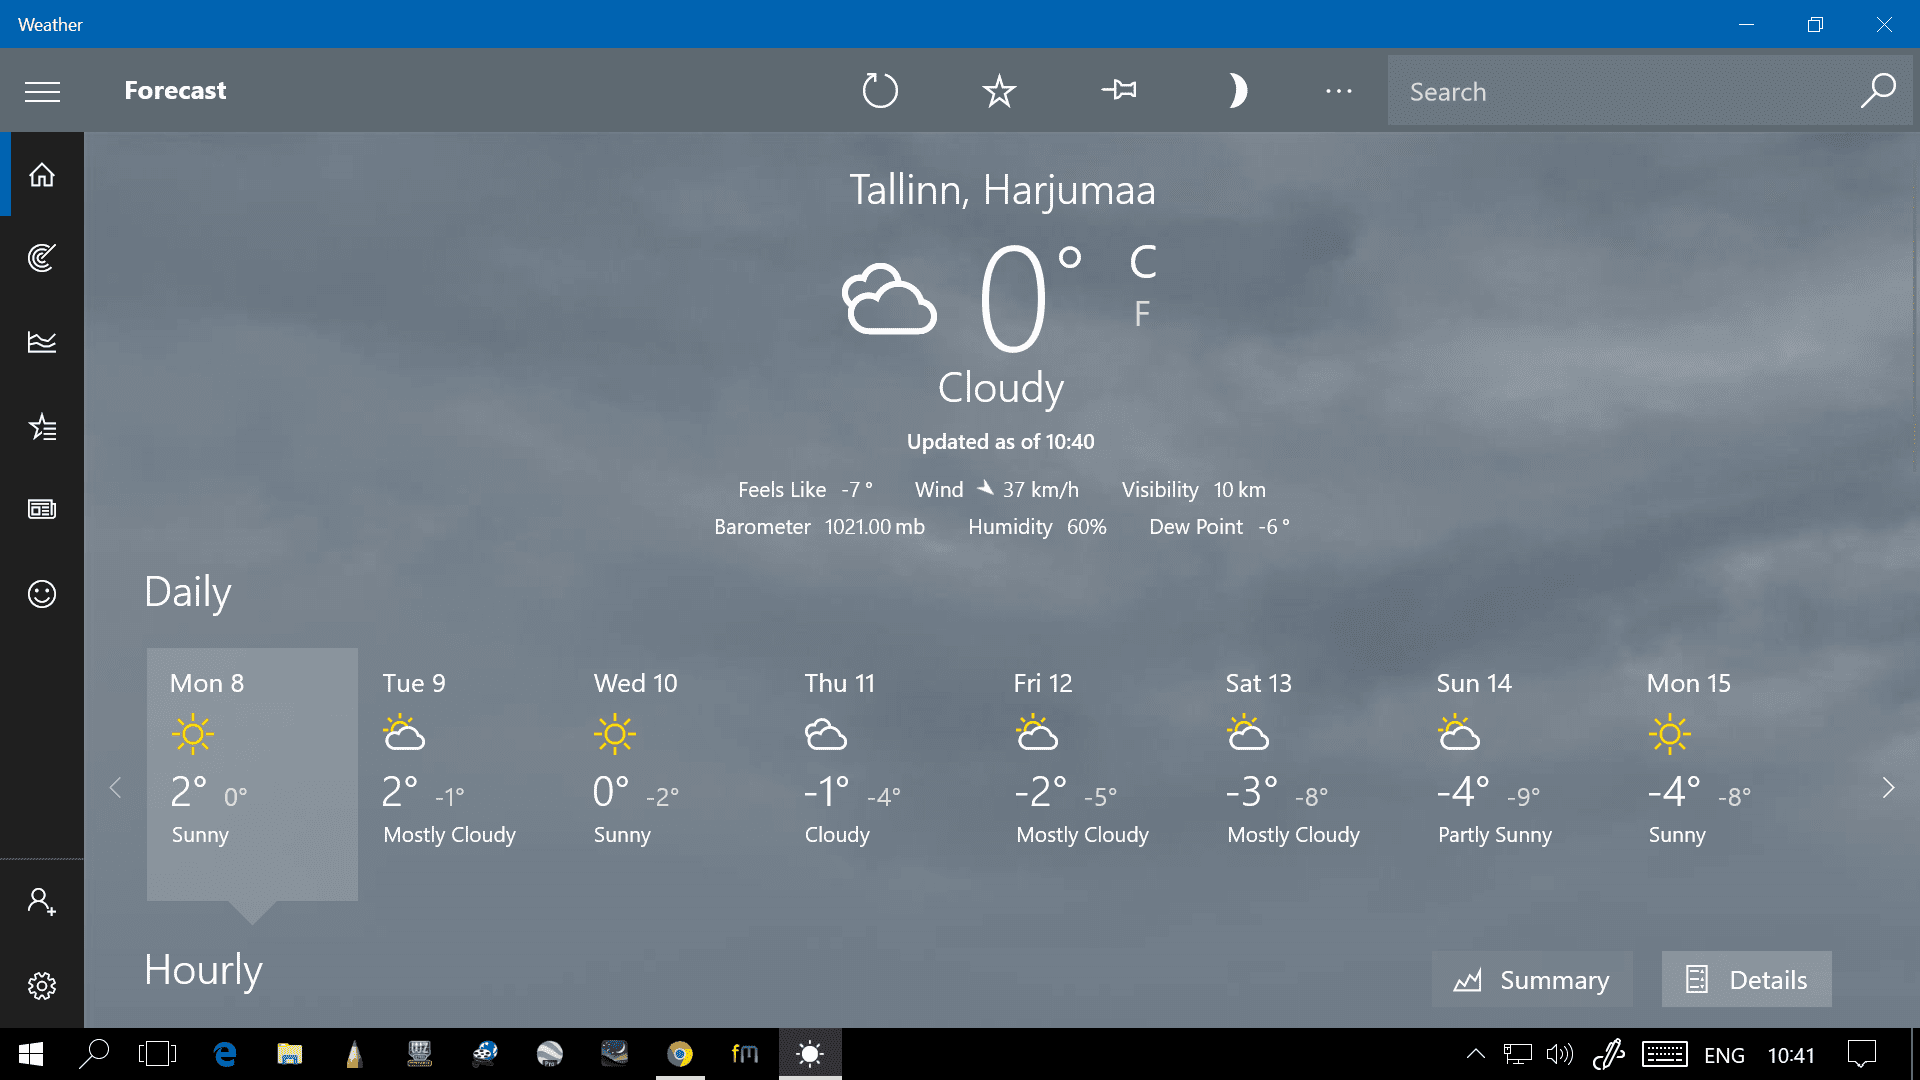Switch hourly view to Summary
The height and width of the screenshot is (1080, 1920).
pos(1532,979)
